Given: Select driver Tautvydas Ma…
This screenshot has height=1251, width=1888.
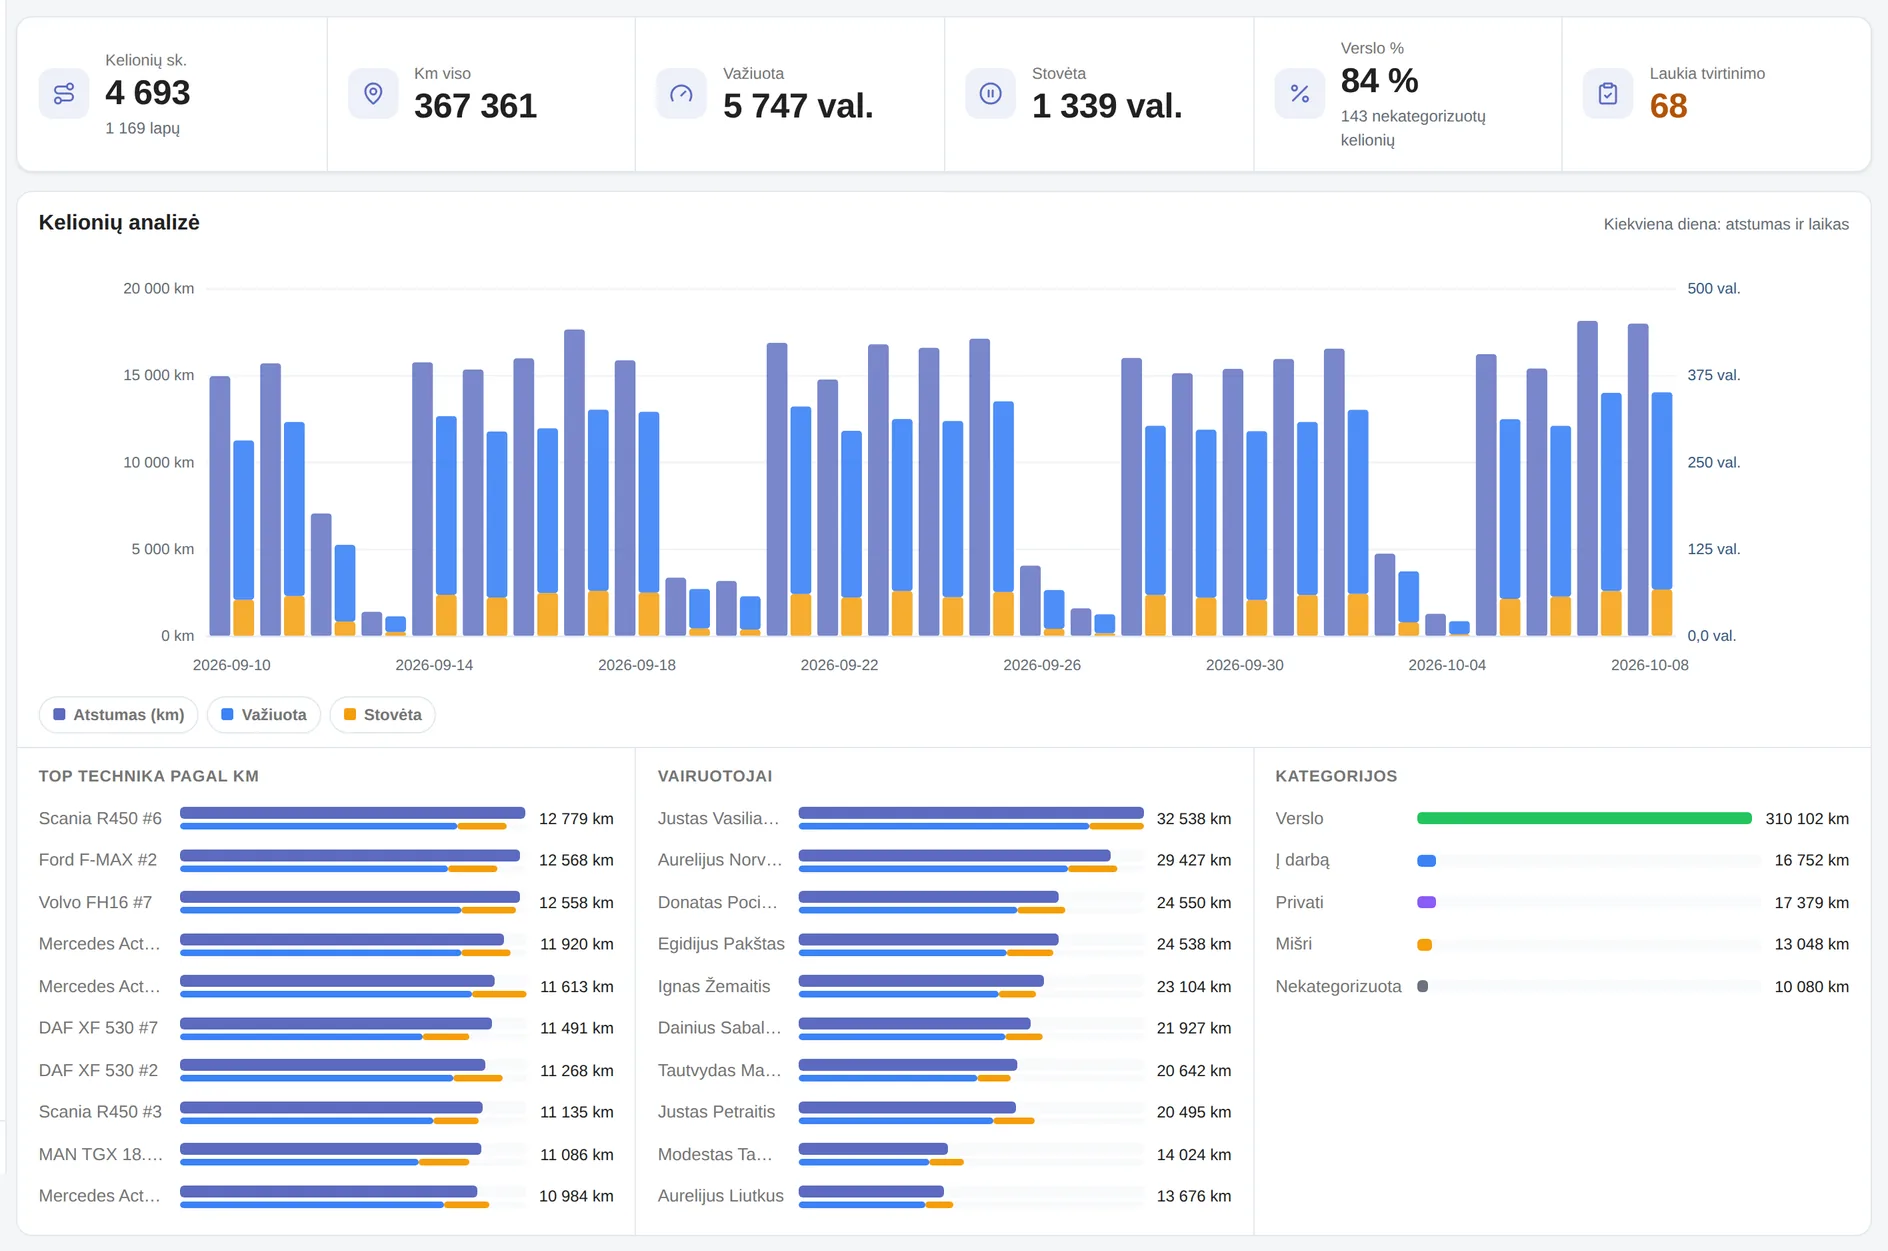Looking at the screenshot, I should (944, 1071).
